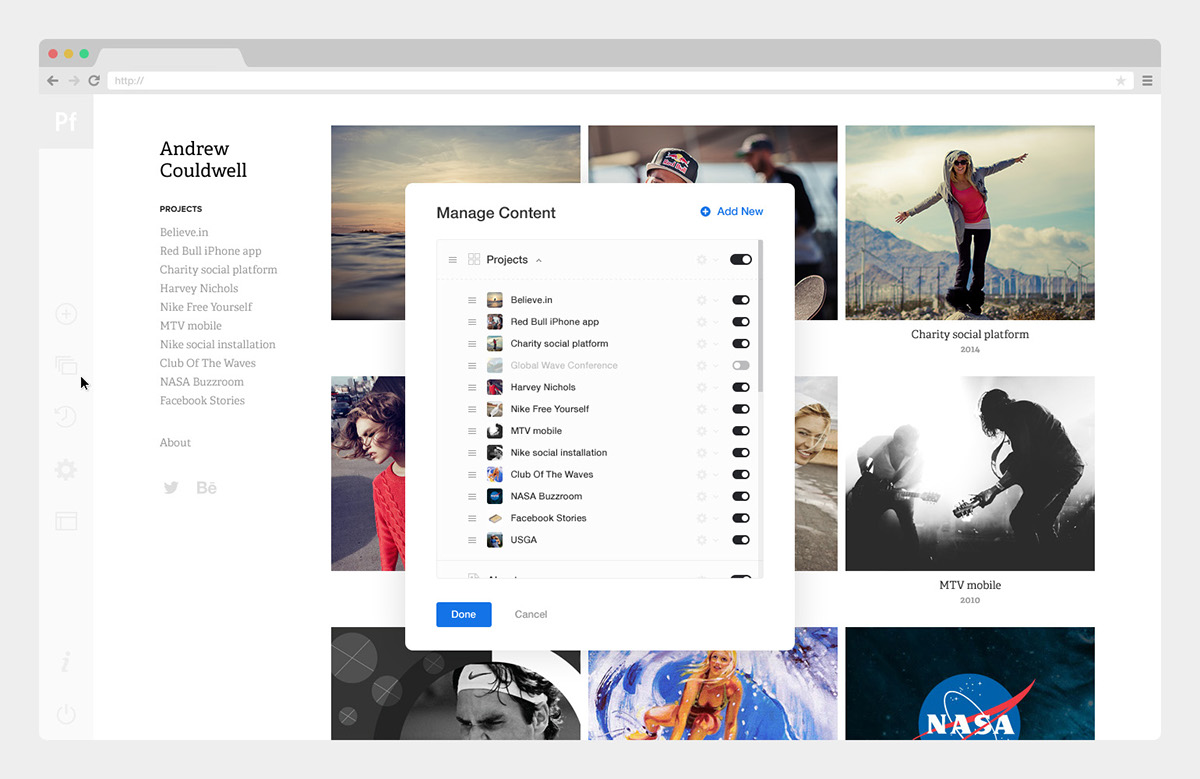Open Club Of The Waves in left navigation
Screen dimensions: 1200x779
(208, 363)
